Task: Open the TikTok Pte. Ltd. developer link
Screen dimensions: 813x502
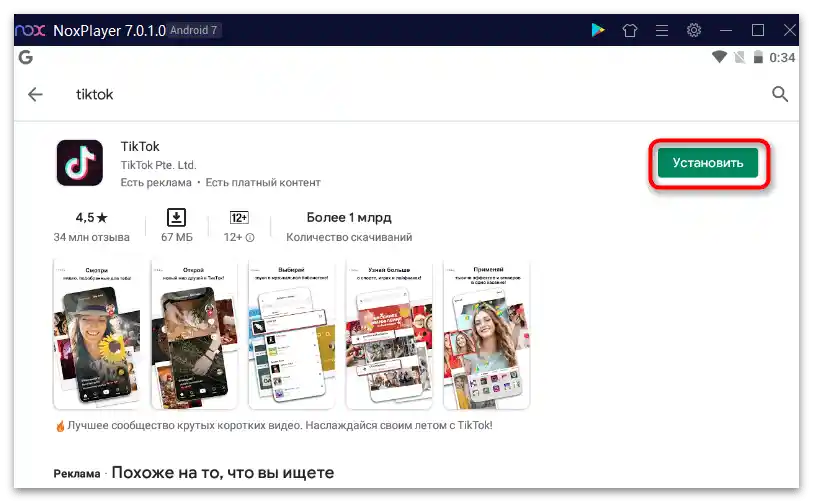Action: [x=158, y=165]
